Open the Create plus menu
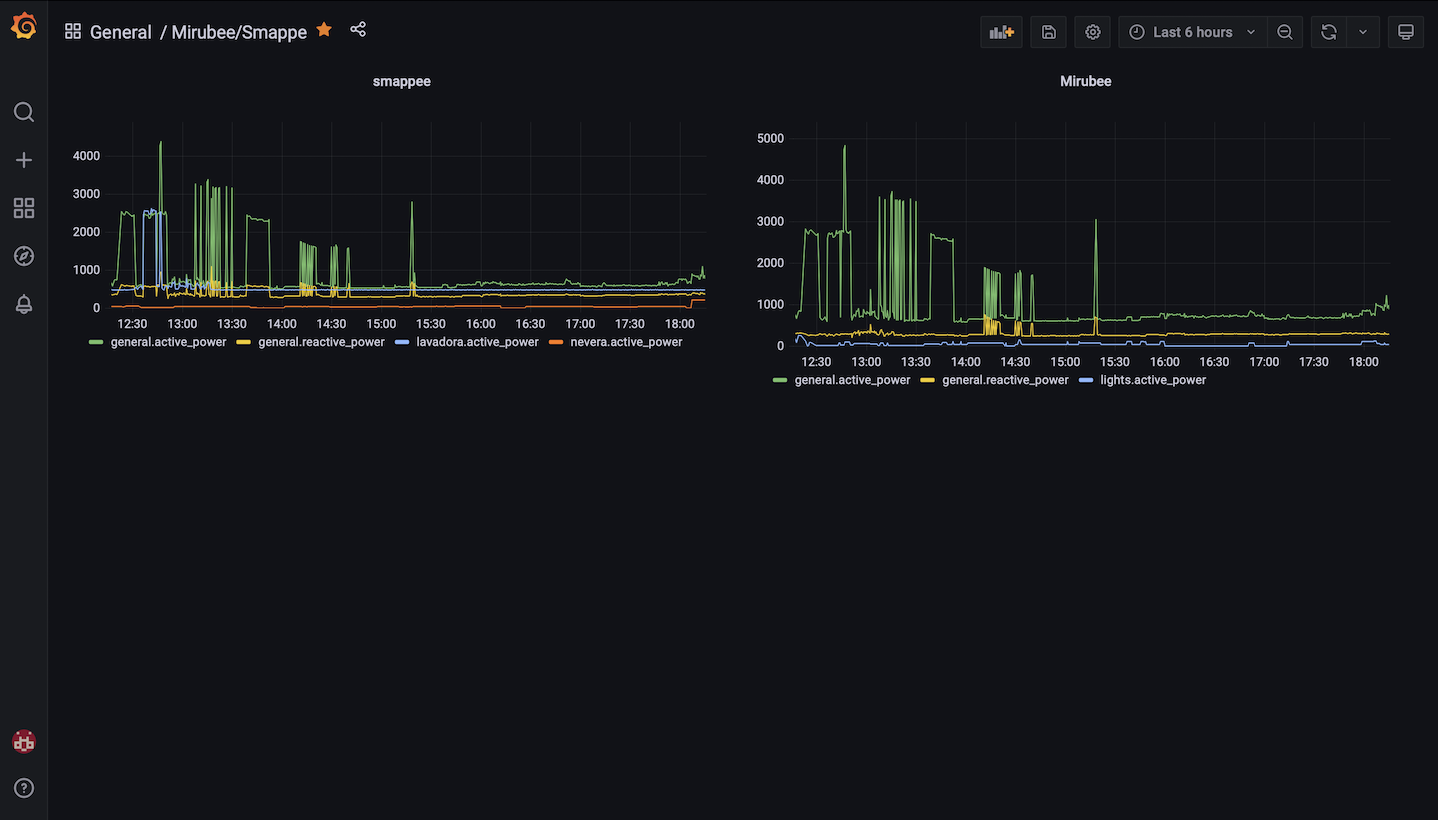The height and width of the screenshot is (820, 1438). 24,160
